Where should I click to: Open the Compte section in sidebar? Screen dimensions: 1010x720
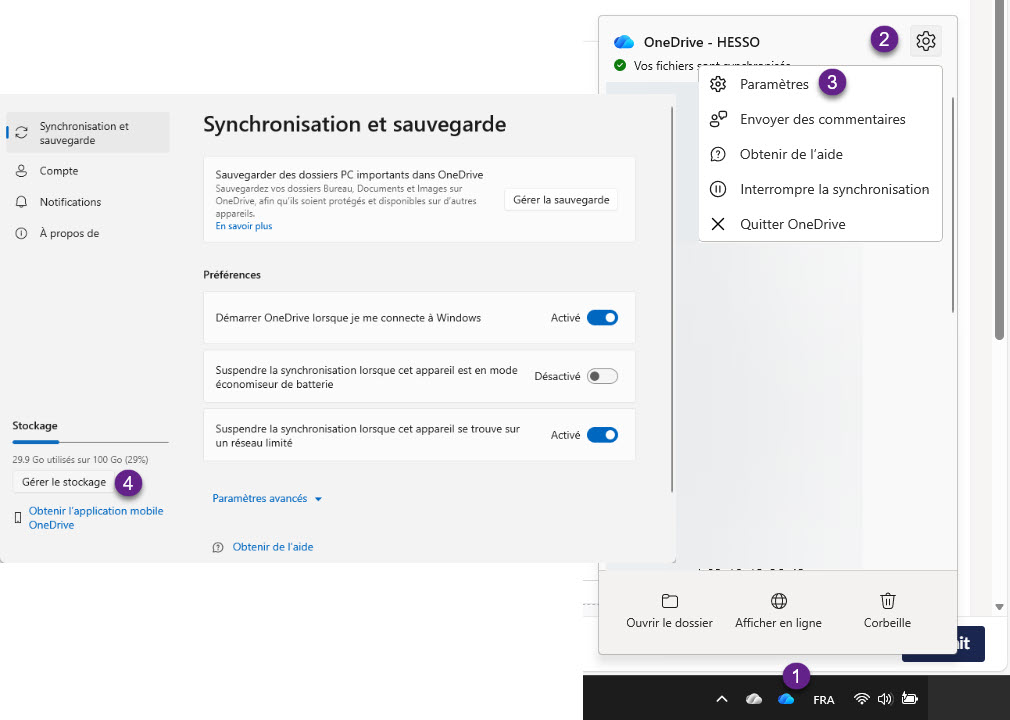pyautogui.click(x=58, y=171)
